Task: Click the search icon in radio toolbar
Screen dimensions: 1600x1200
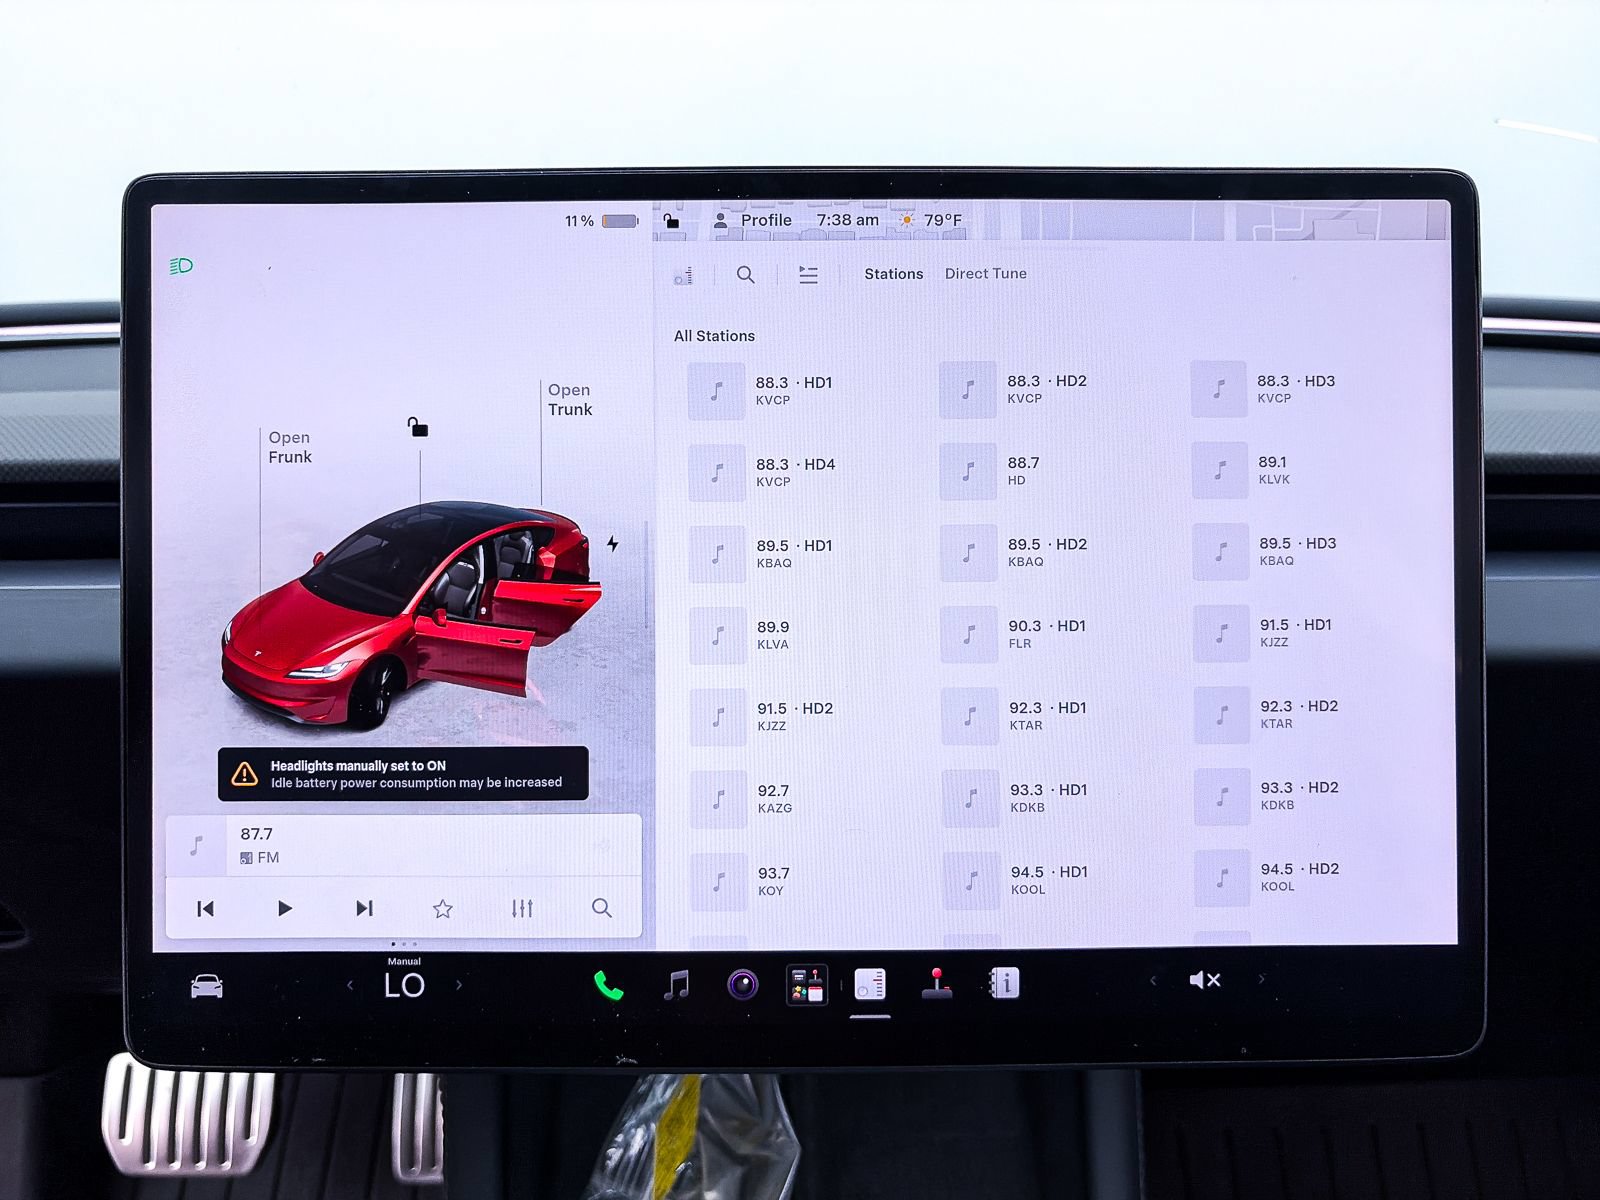Action: [746, 274]
